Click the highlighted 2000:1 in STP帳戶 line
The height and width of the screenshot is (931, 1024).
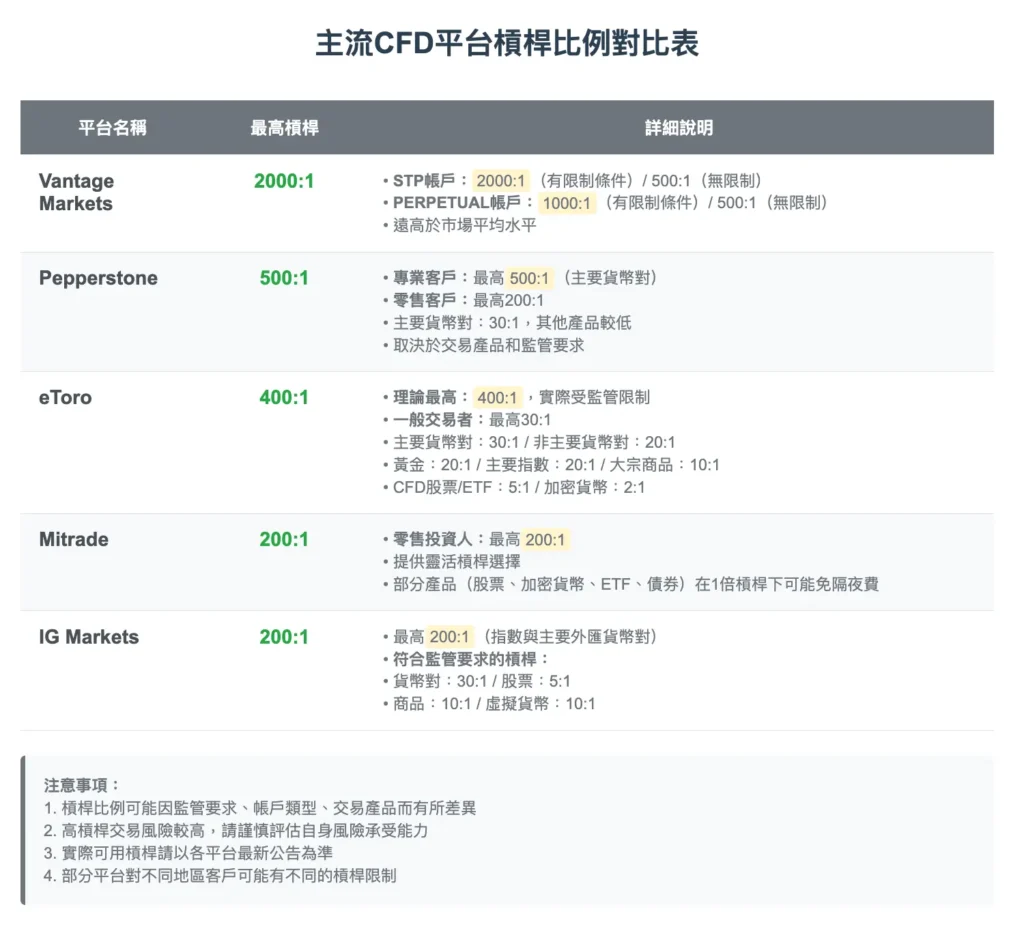[x=501, y=181]
